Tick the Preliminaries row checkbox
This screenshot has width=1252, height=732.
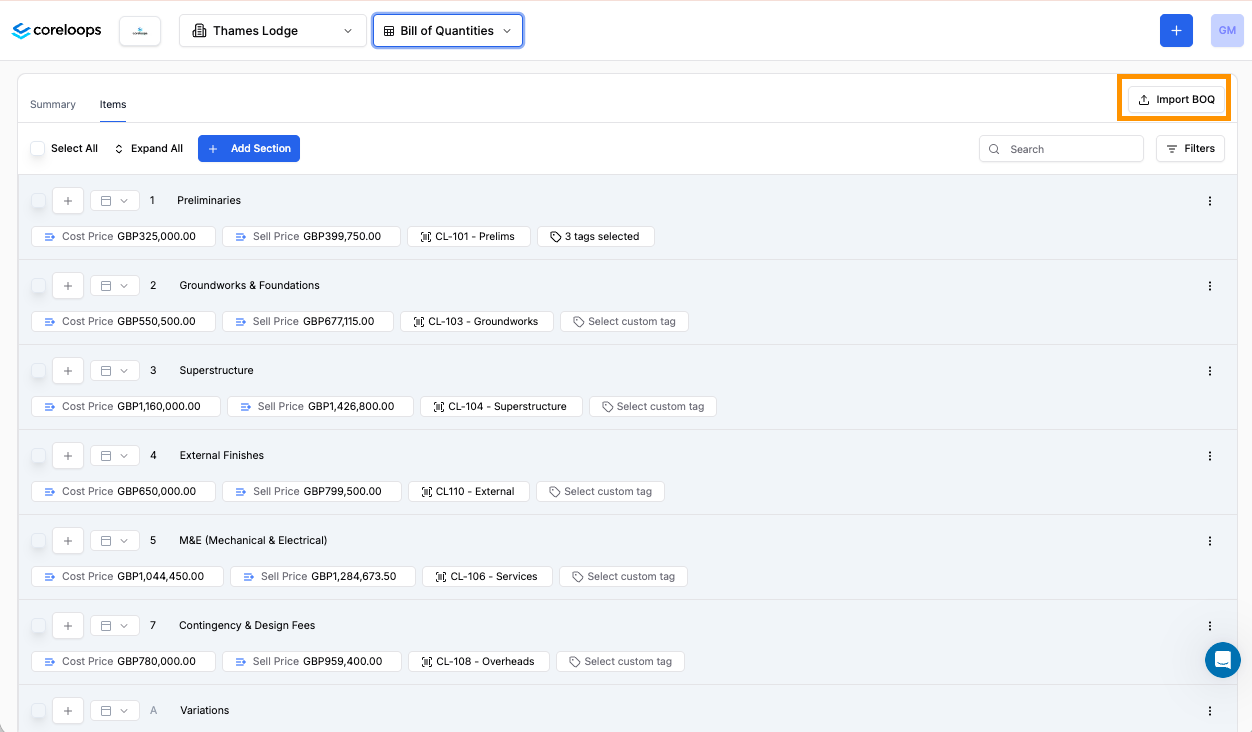coord(38,201)
